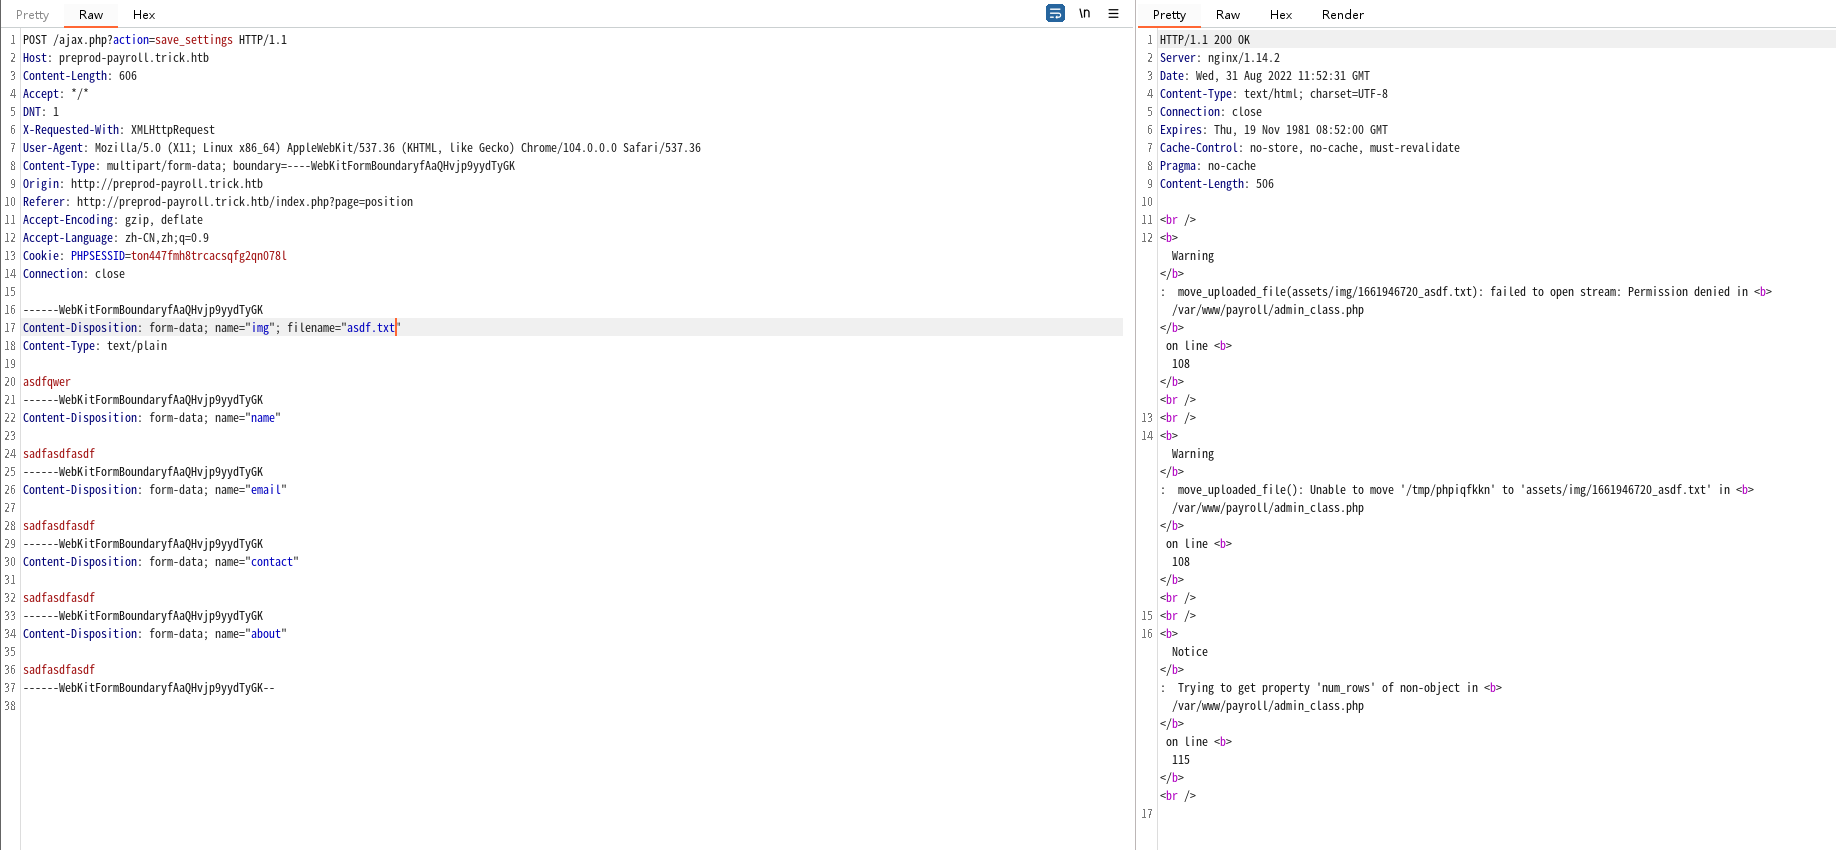
Task: Select the response Pretty tab
Action: tap(1168, 15)
